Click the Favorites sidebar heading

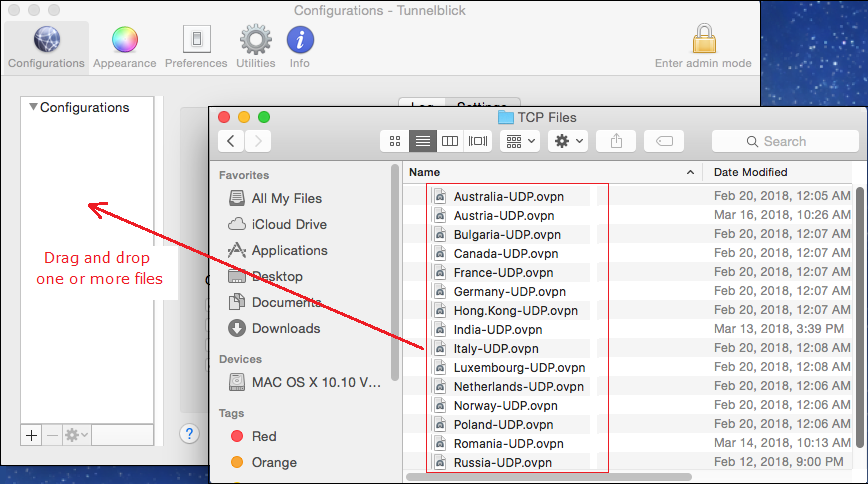click(244, 175)
